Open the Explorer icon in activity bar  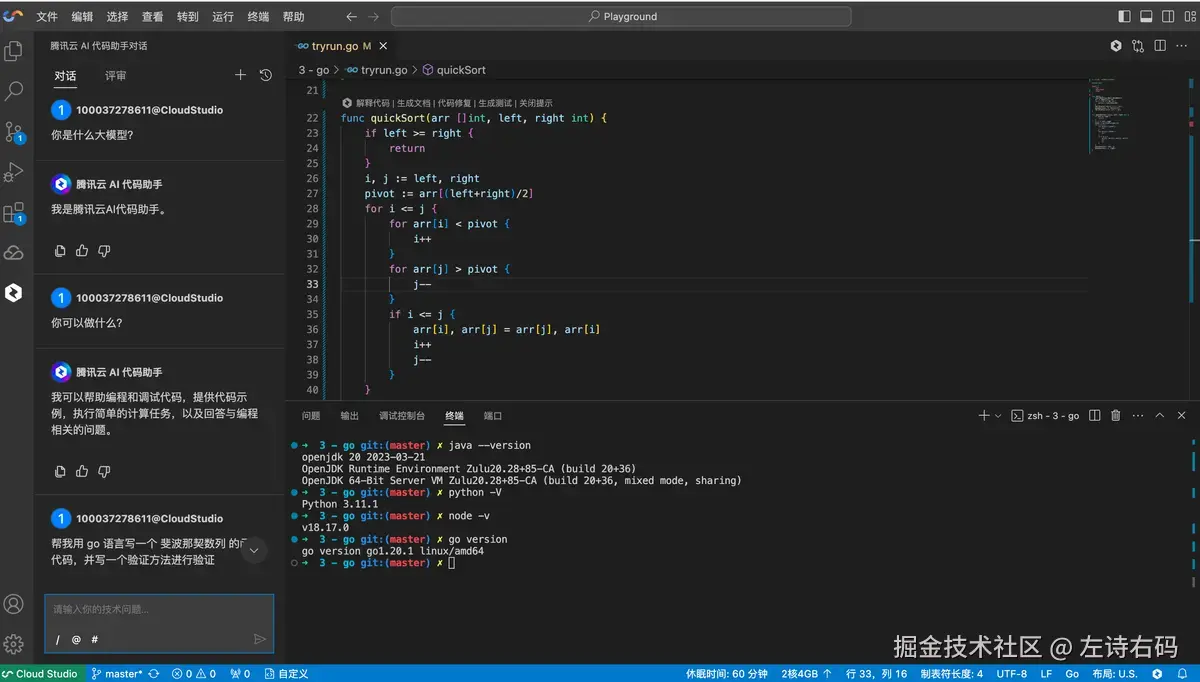pos(14,51)
